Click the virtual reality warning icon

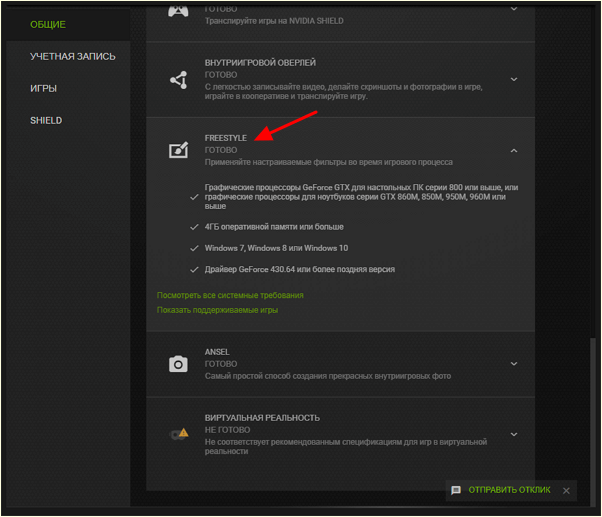coord(179,434)
